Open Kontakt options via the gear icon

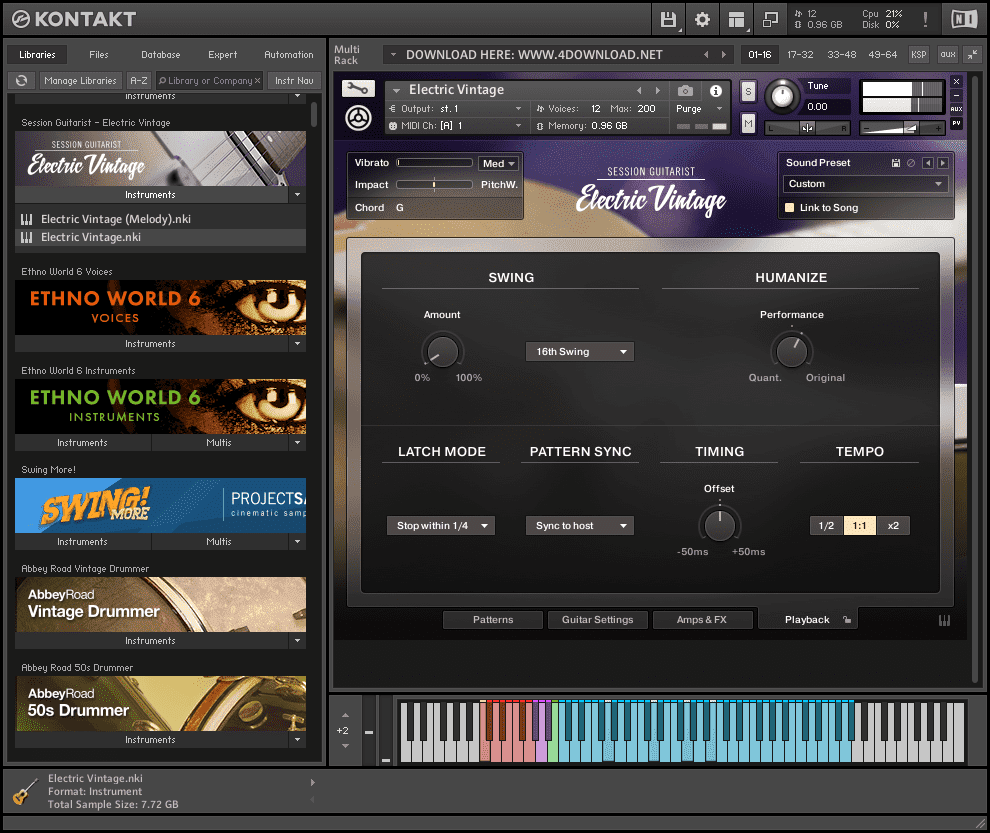(x=701, y=18)
